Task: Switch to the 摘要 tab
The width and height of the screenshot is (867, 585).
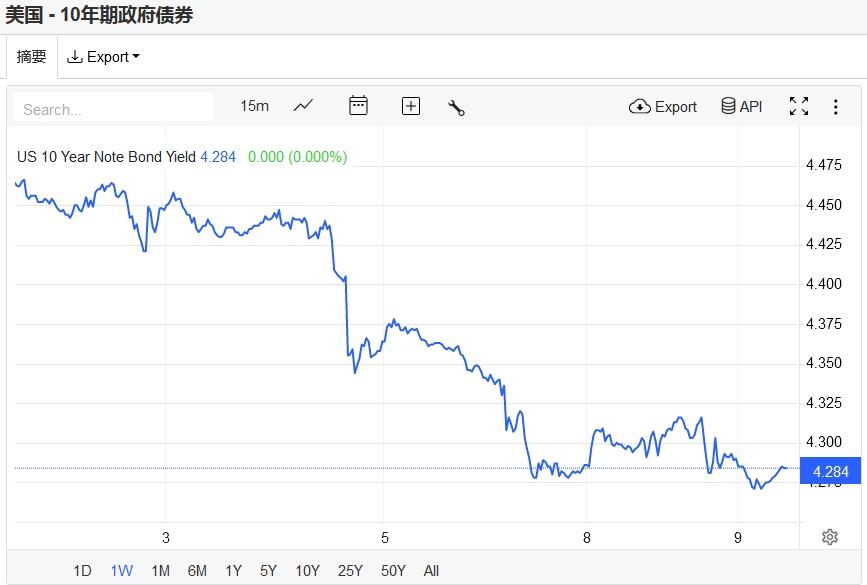Action: [31, 57]
